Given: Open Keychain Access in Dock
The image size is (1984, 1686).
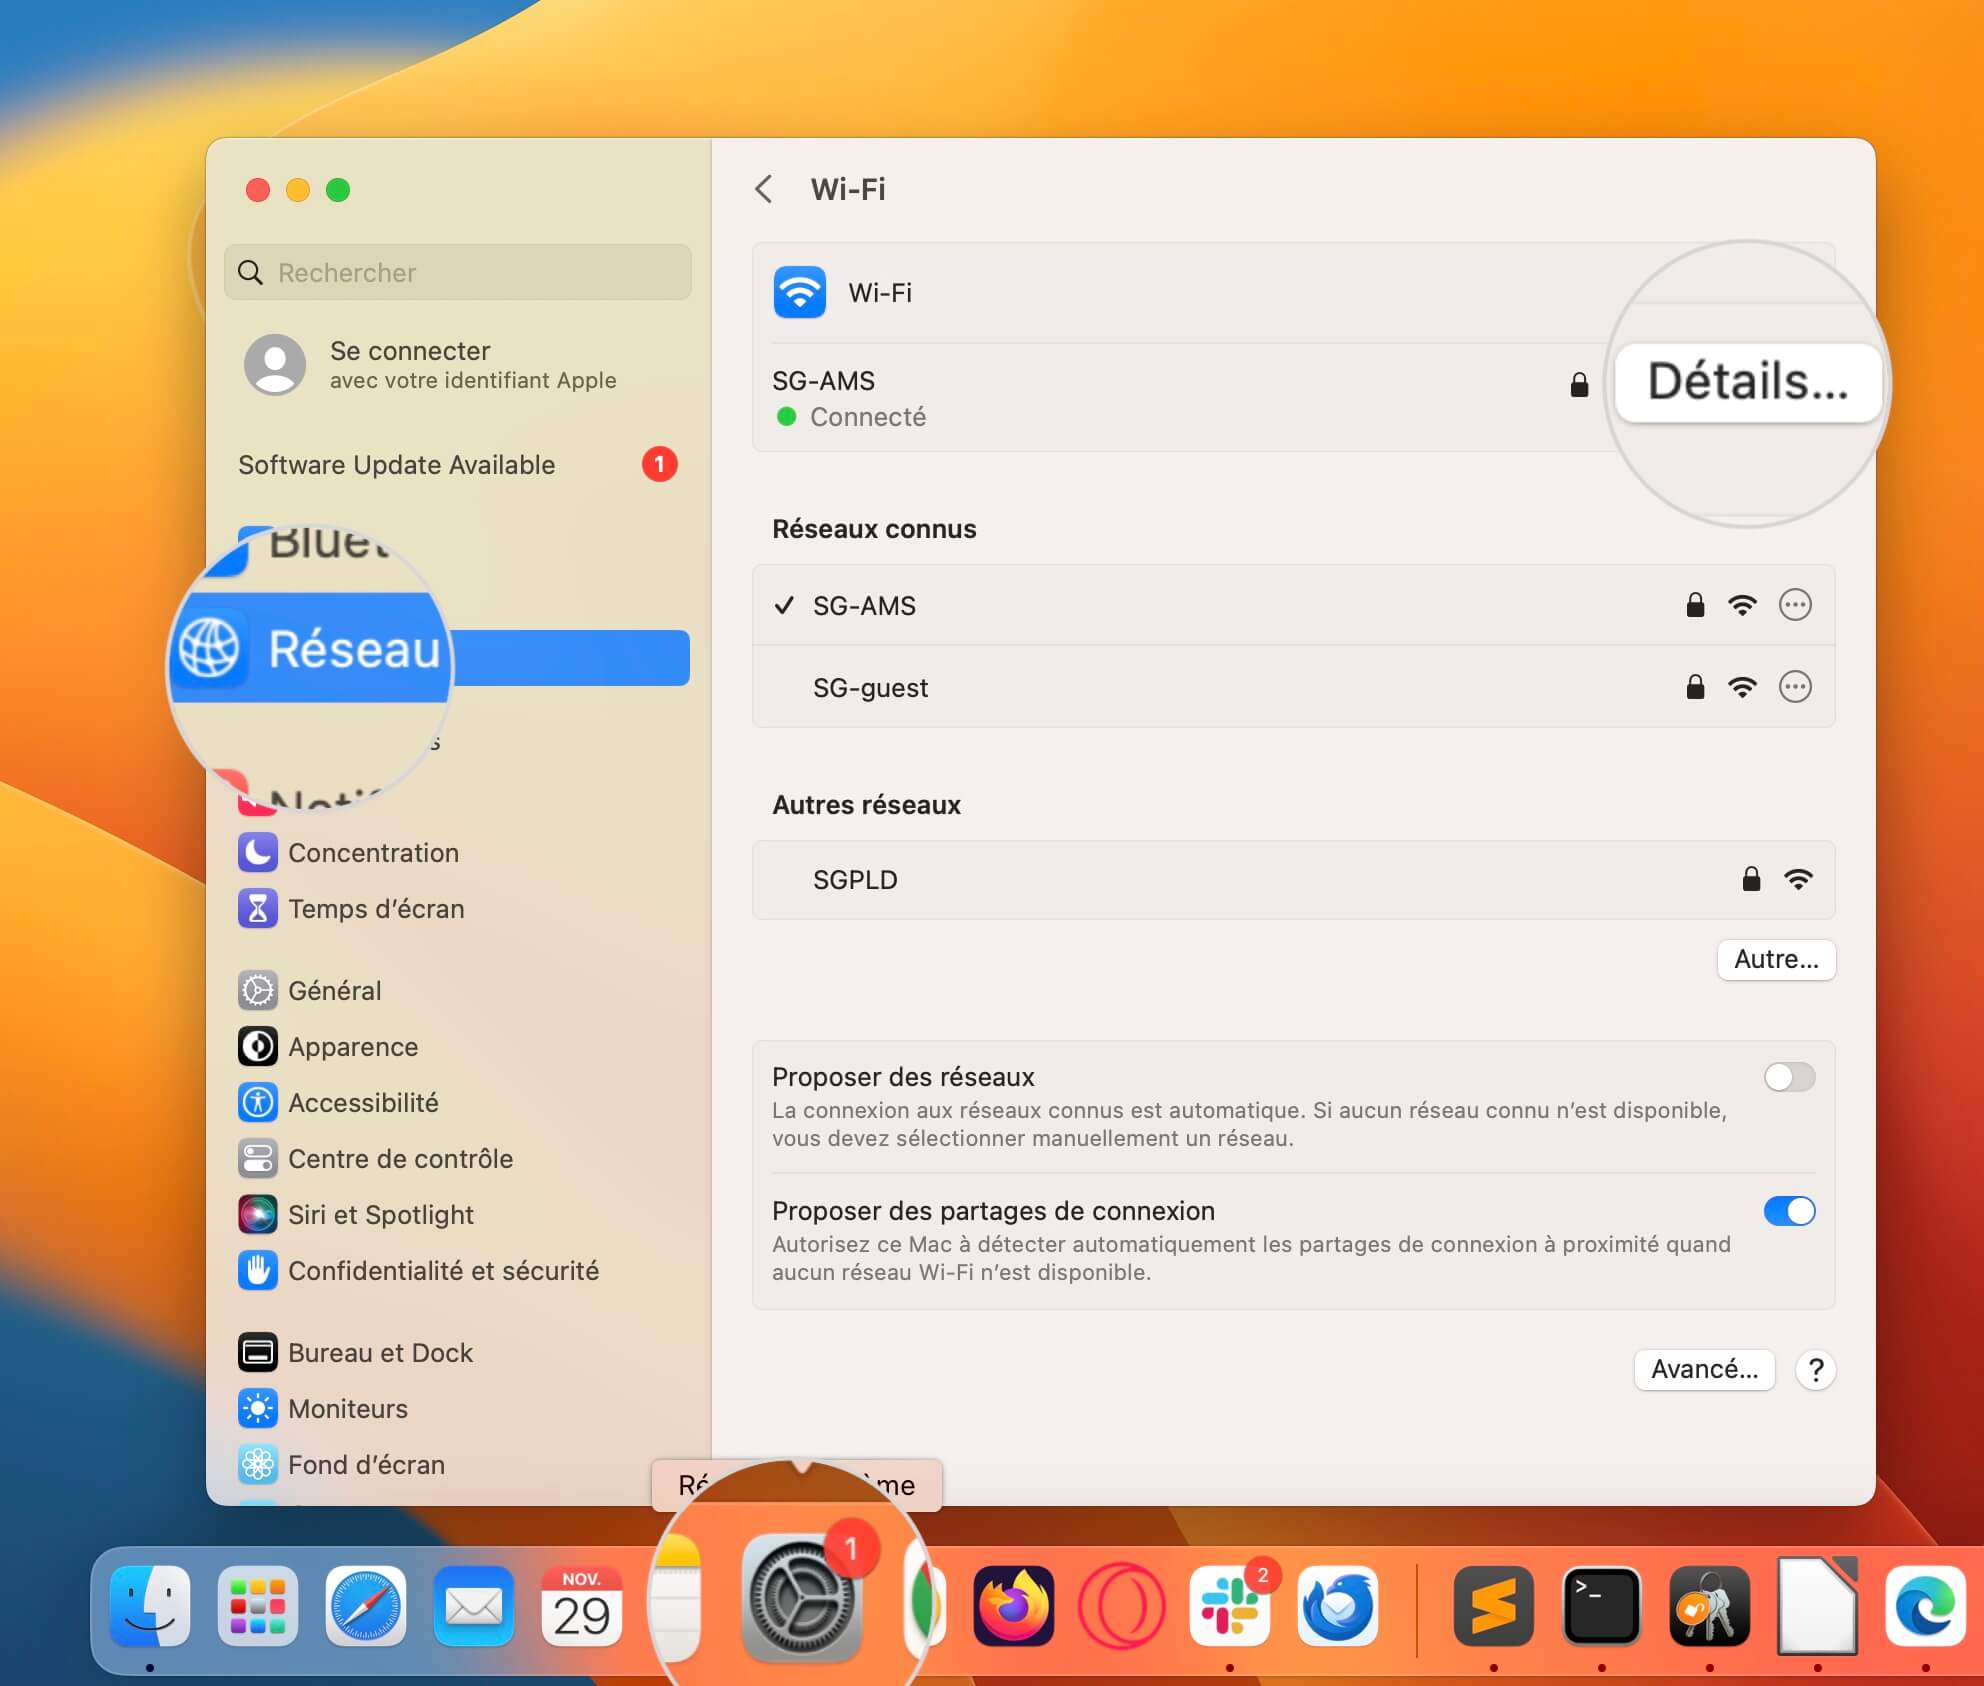Looking at the screenshot, I should [x=1710, y=1606].
